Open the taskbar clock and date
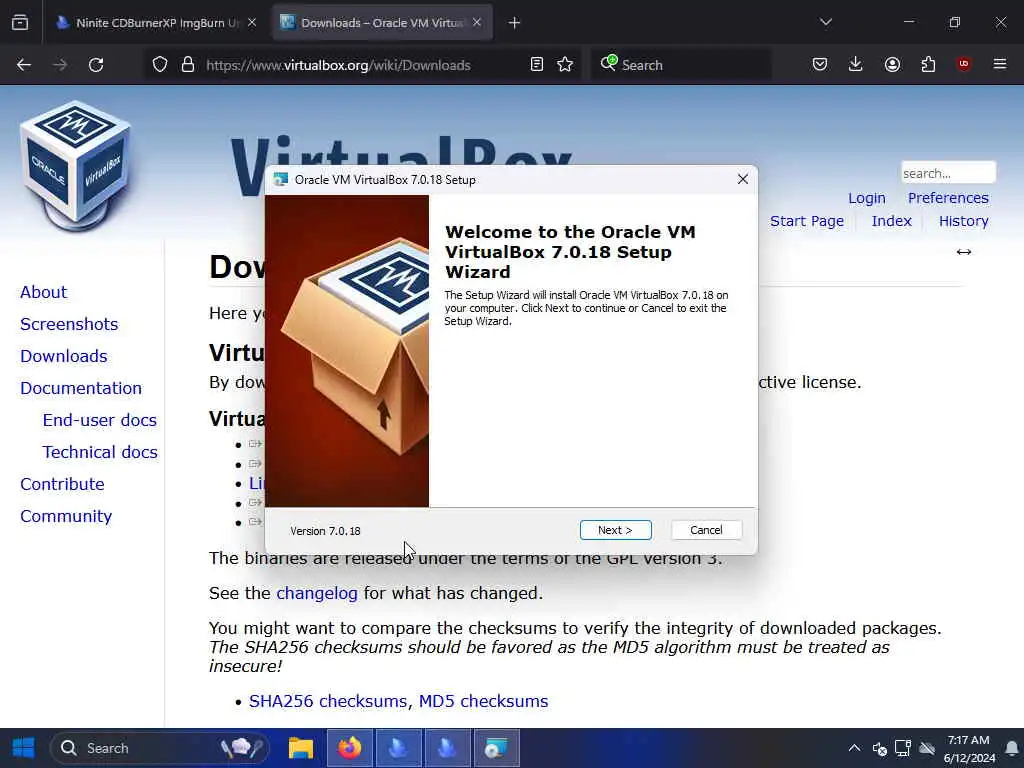Image resolution: width=1024 pixels, height=768 pixels. point(969,748)
